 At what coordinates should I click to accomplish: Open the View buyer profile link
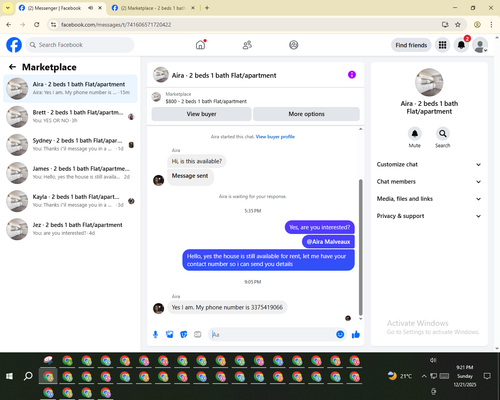click(275, 137)
